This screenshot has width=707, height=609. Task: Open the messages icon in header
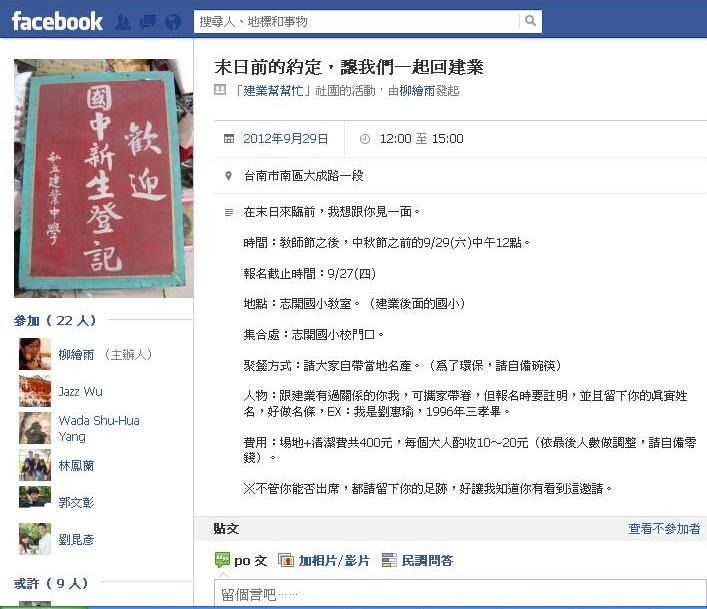(148, 22)
